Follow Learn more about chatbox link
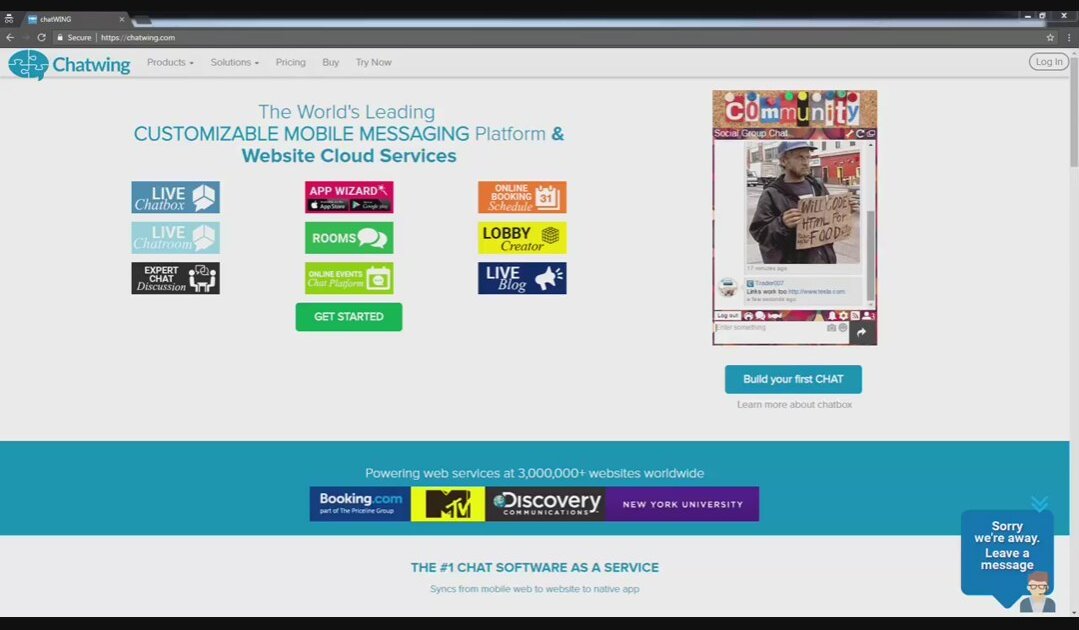The width and height of the screenshot is (1079, 630). (x=794, y=404)
